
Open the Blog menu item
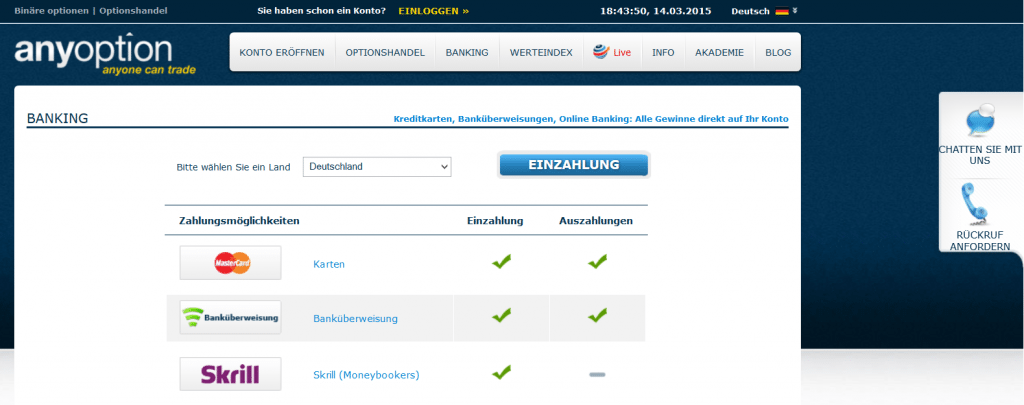(778, 52)
